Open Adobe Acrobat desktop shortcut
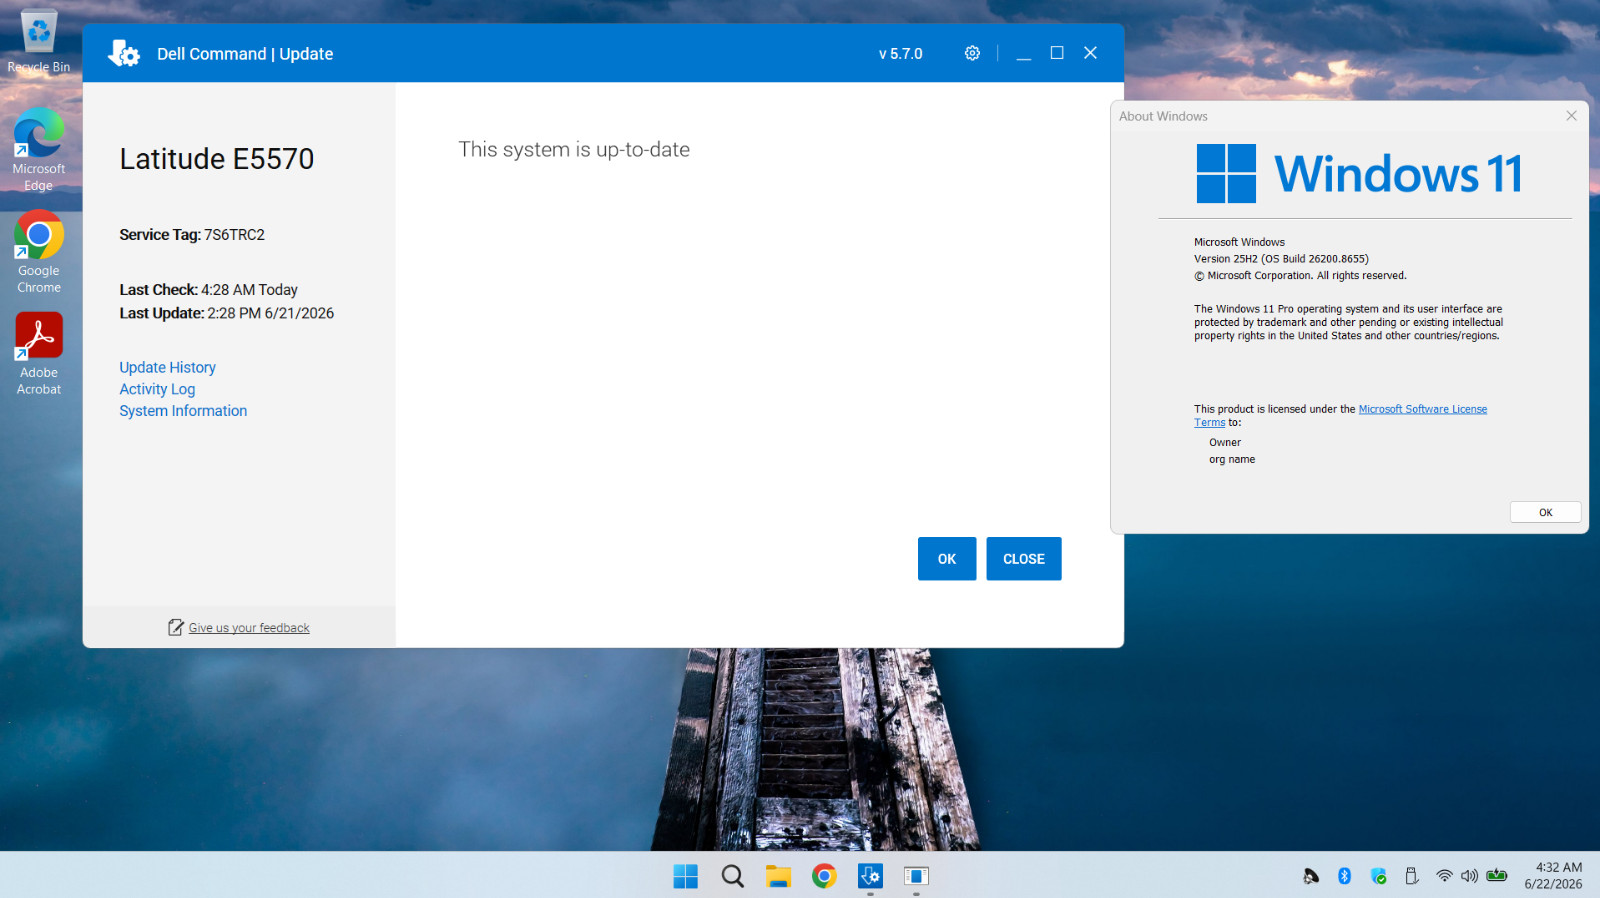 39,354
